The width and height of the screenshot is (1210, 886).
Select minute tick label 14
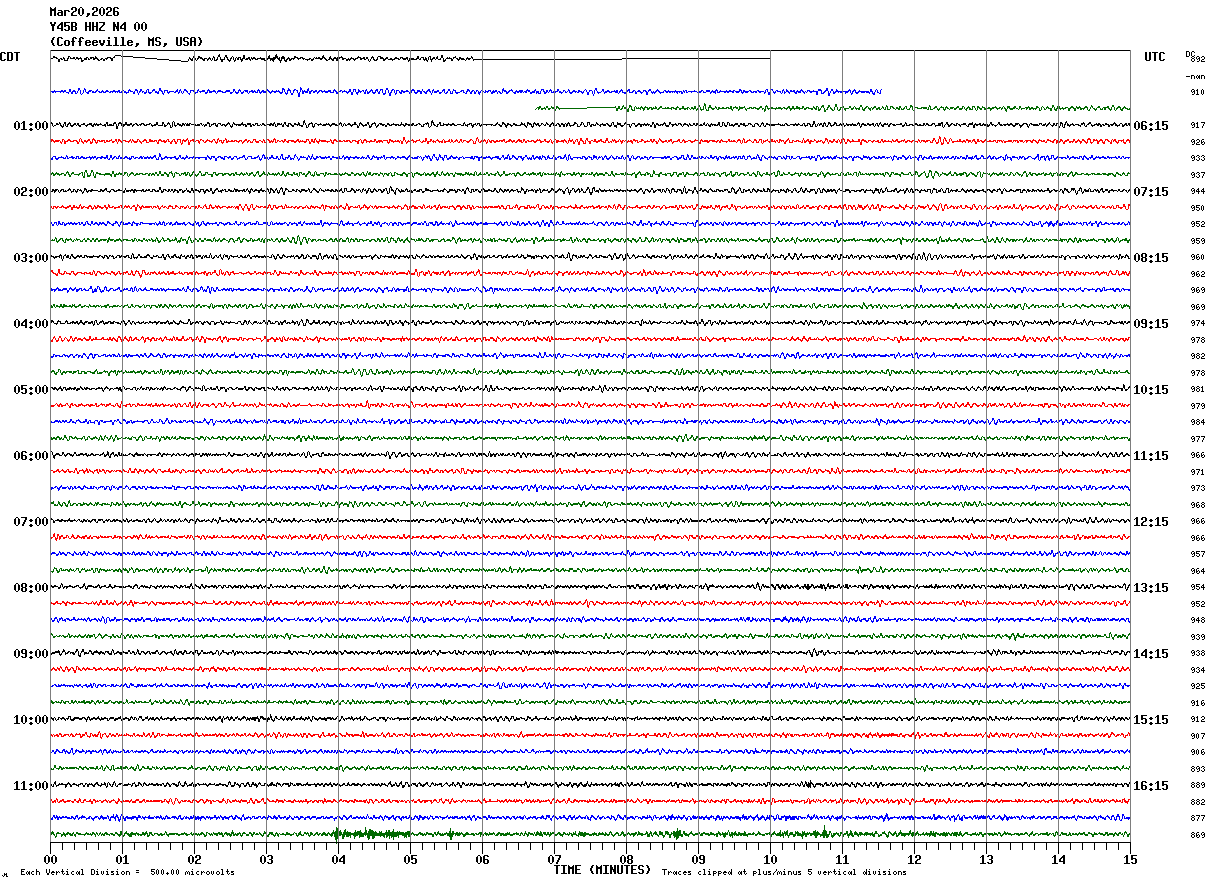click(x=1058, y=859)
